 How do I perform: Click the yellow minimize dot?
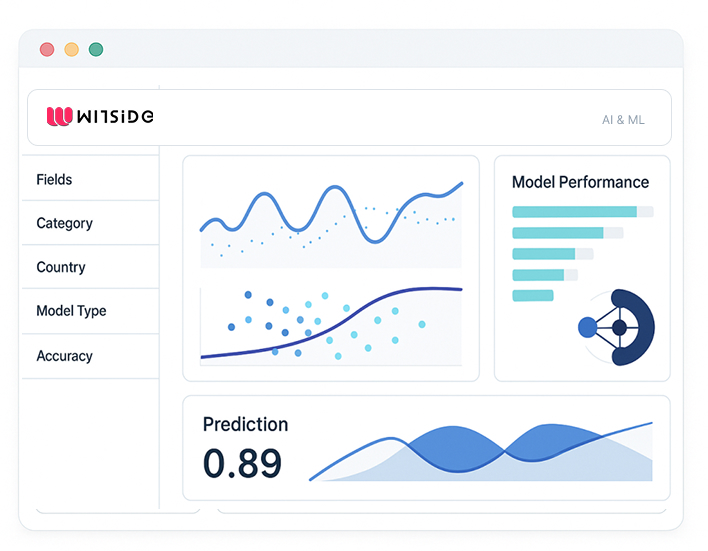[x=71, y=49]
